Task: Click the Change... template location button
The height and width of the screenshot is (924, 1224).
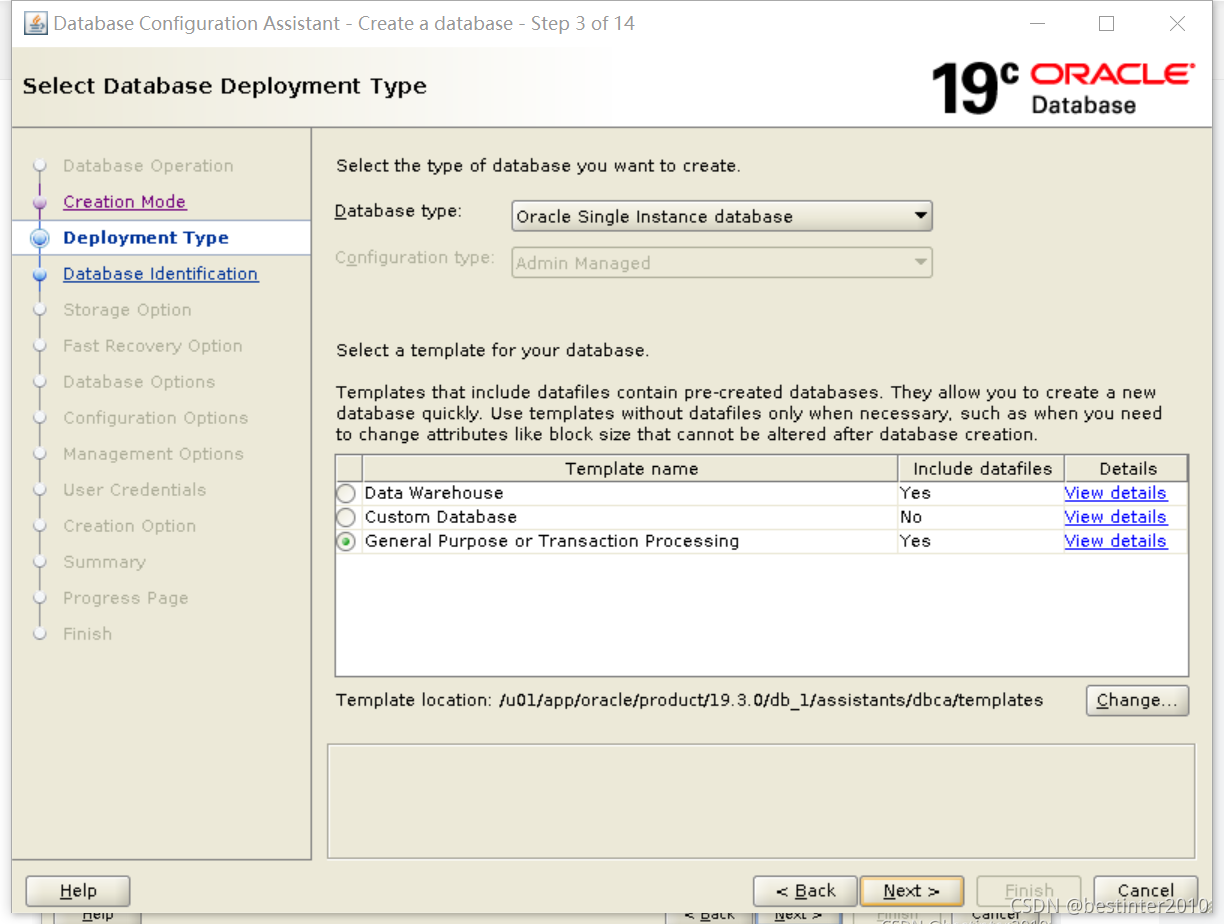Action: click(1137, 700)
